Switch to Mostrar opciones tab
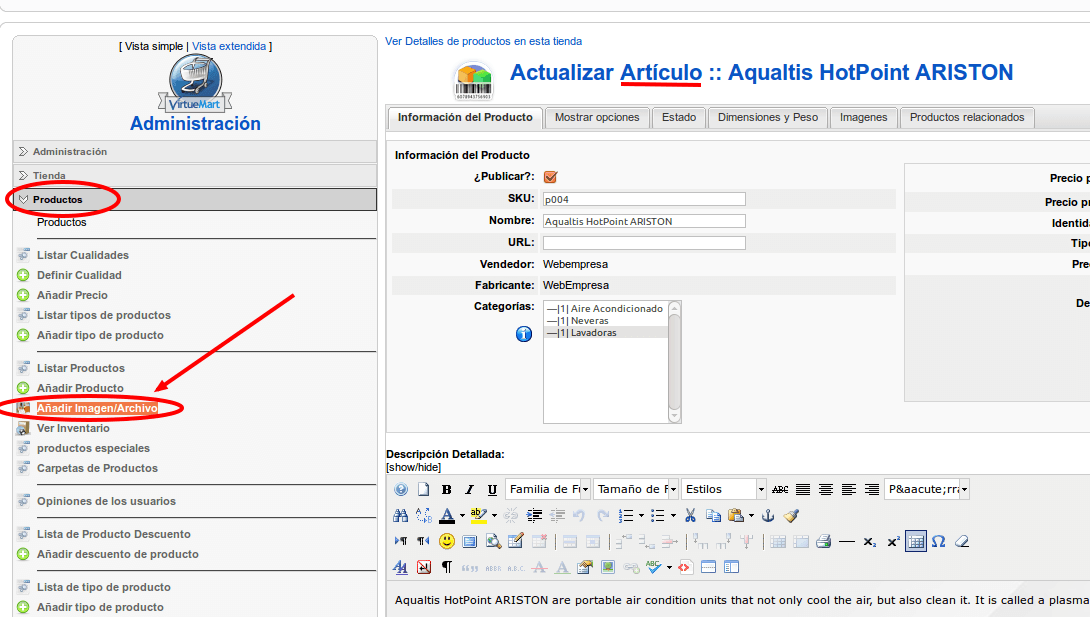 click(597, 117)
